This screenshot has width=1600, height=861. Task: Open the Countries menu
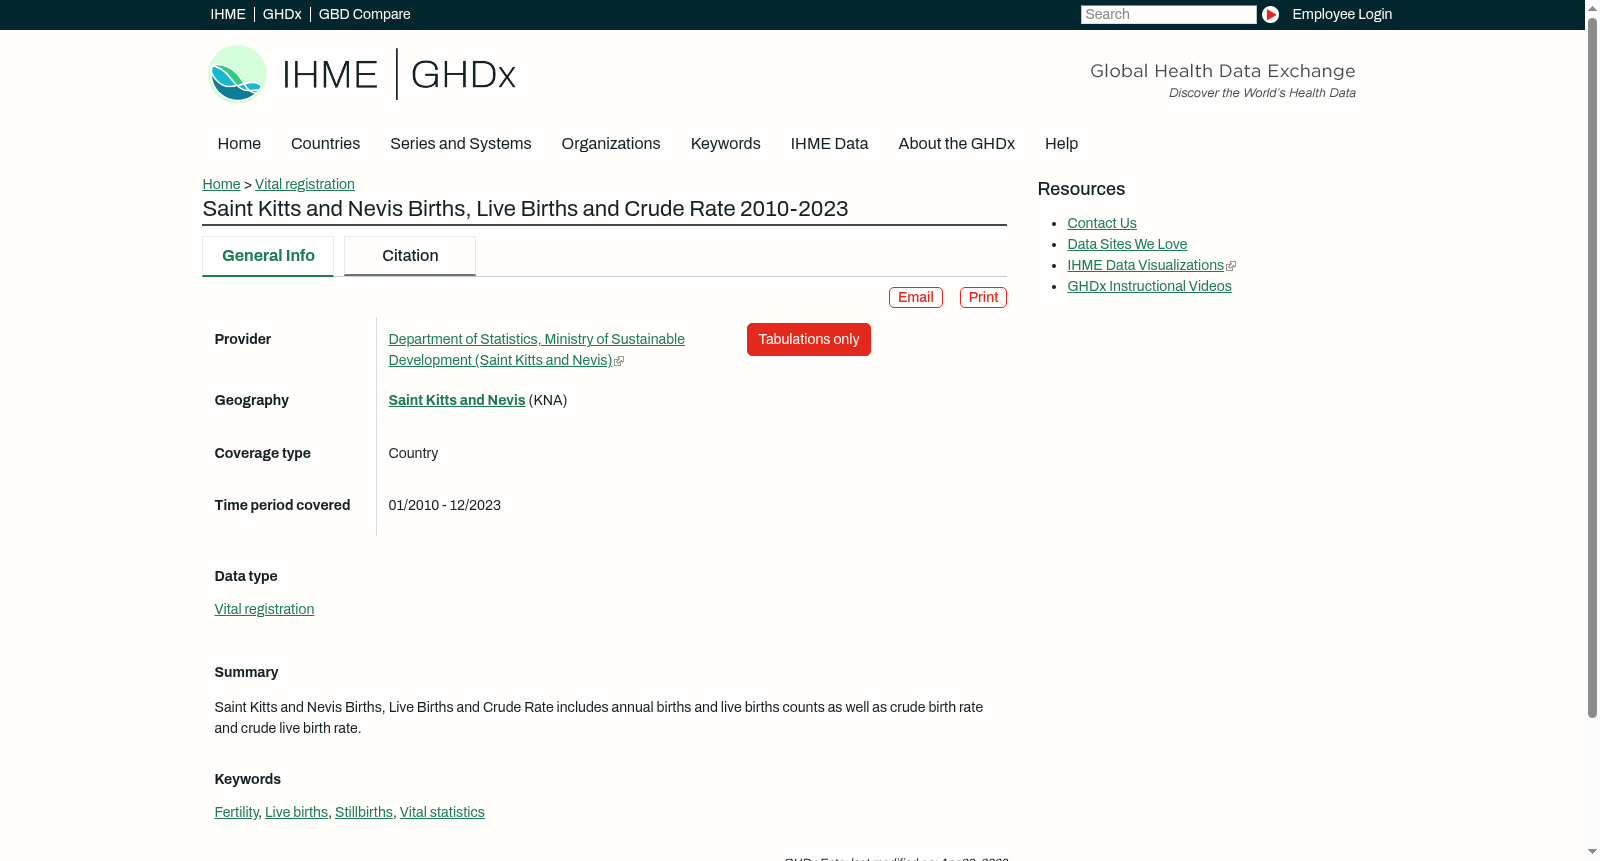coord(325,144)
